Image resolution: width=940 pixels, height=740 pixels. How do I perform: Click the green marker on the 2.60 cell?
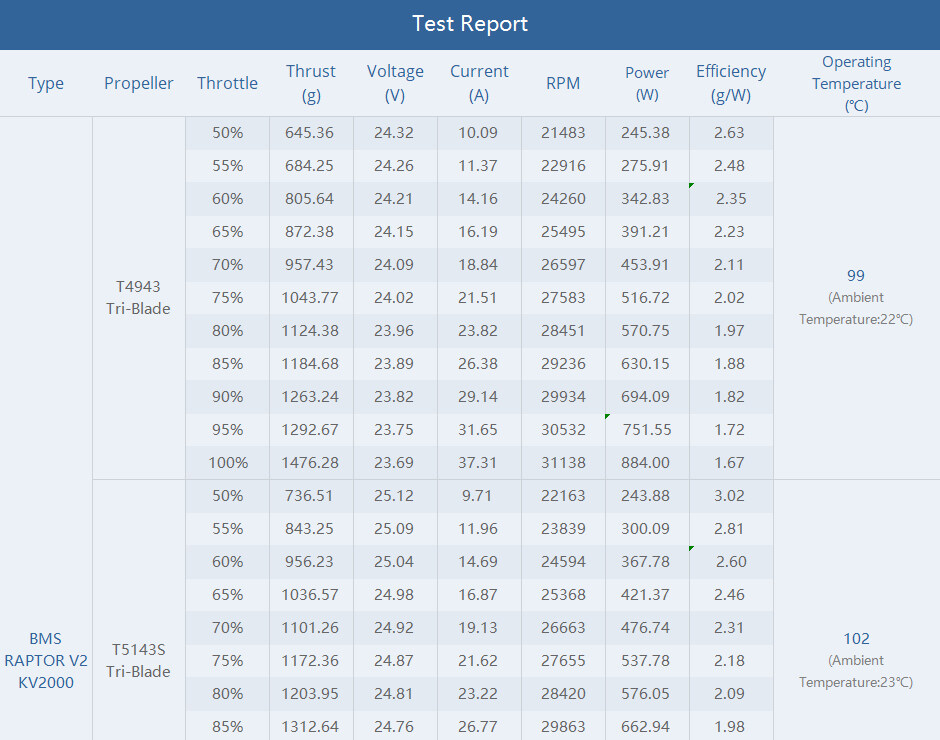tap(692, 548)
